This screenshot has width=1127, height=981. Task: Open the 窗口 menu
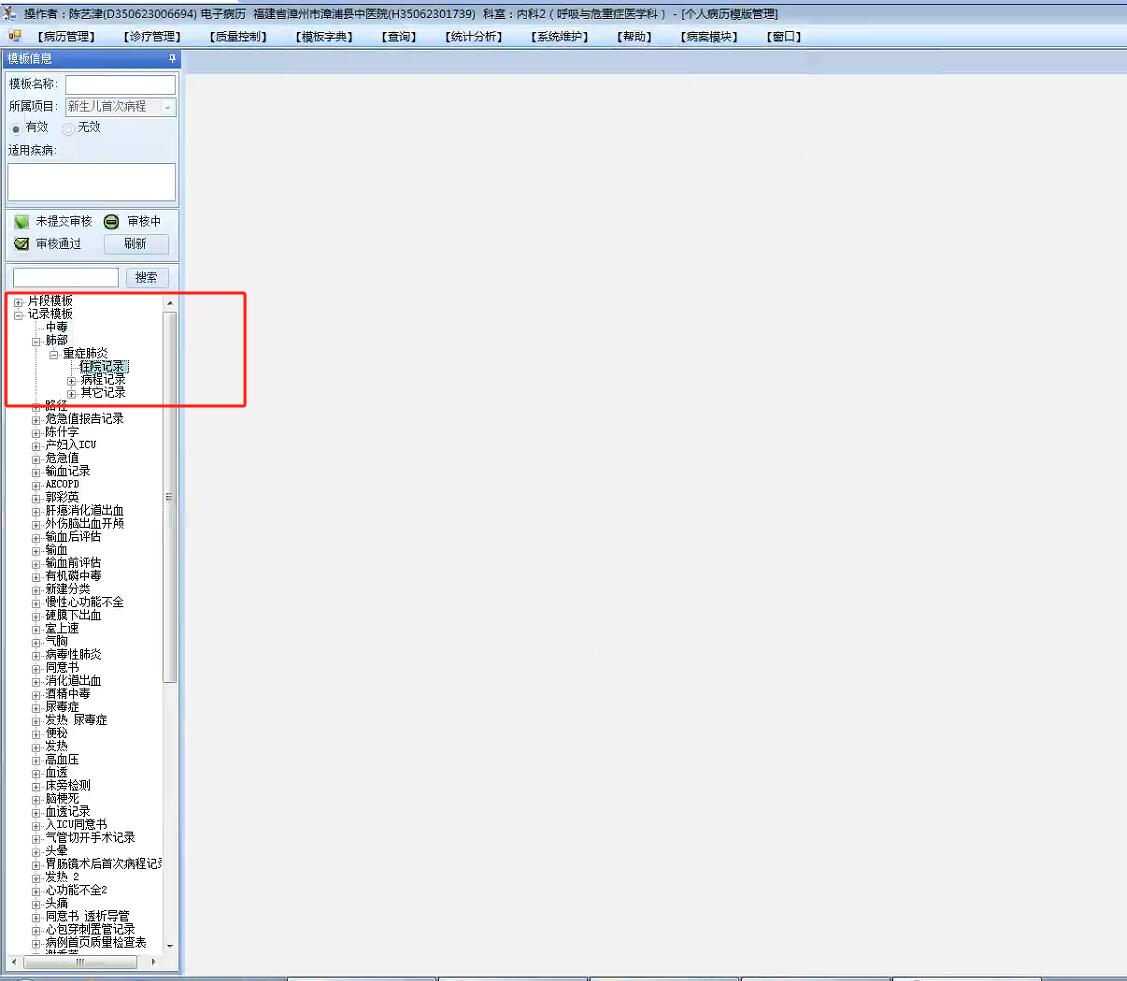tap(783, 37)
